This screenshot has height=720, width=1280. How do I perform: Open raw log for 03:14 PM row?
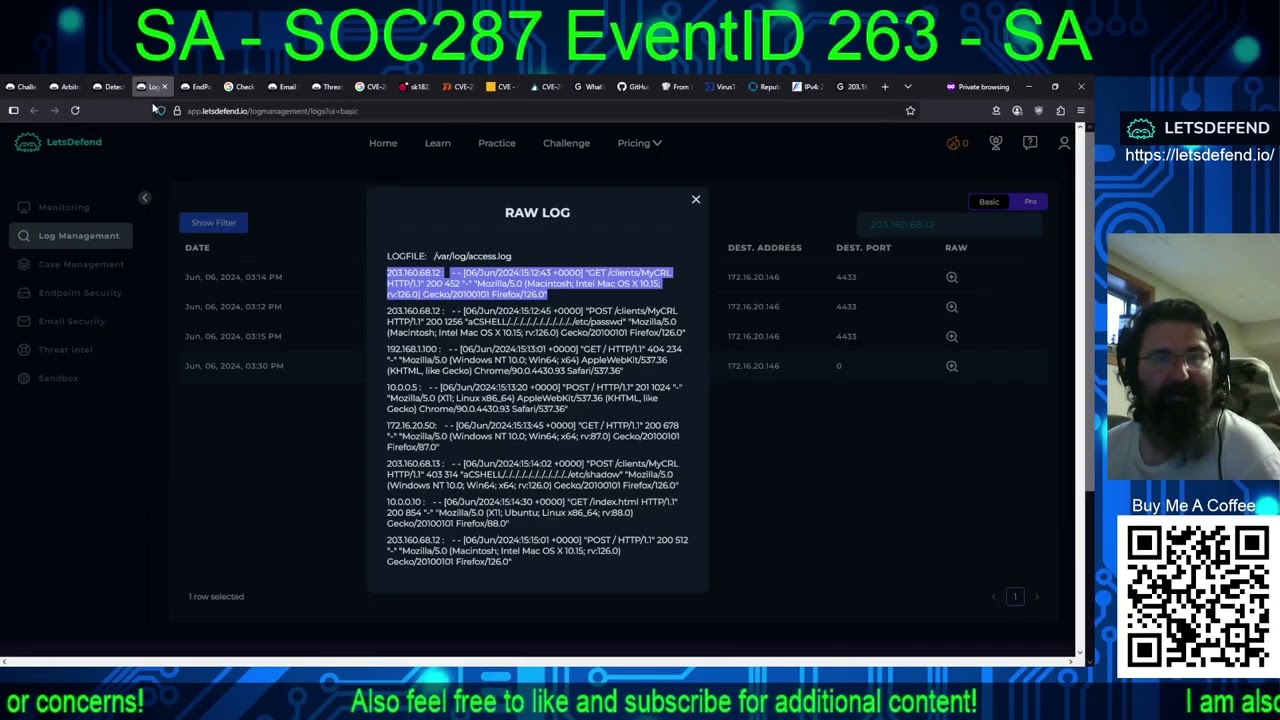tap(952, 277)
